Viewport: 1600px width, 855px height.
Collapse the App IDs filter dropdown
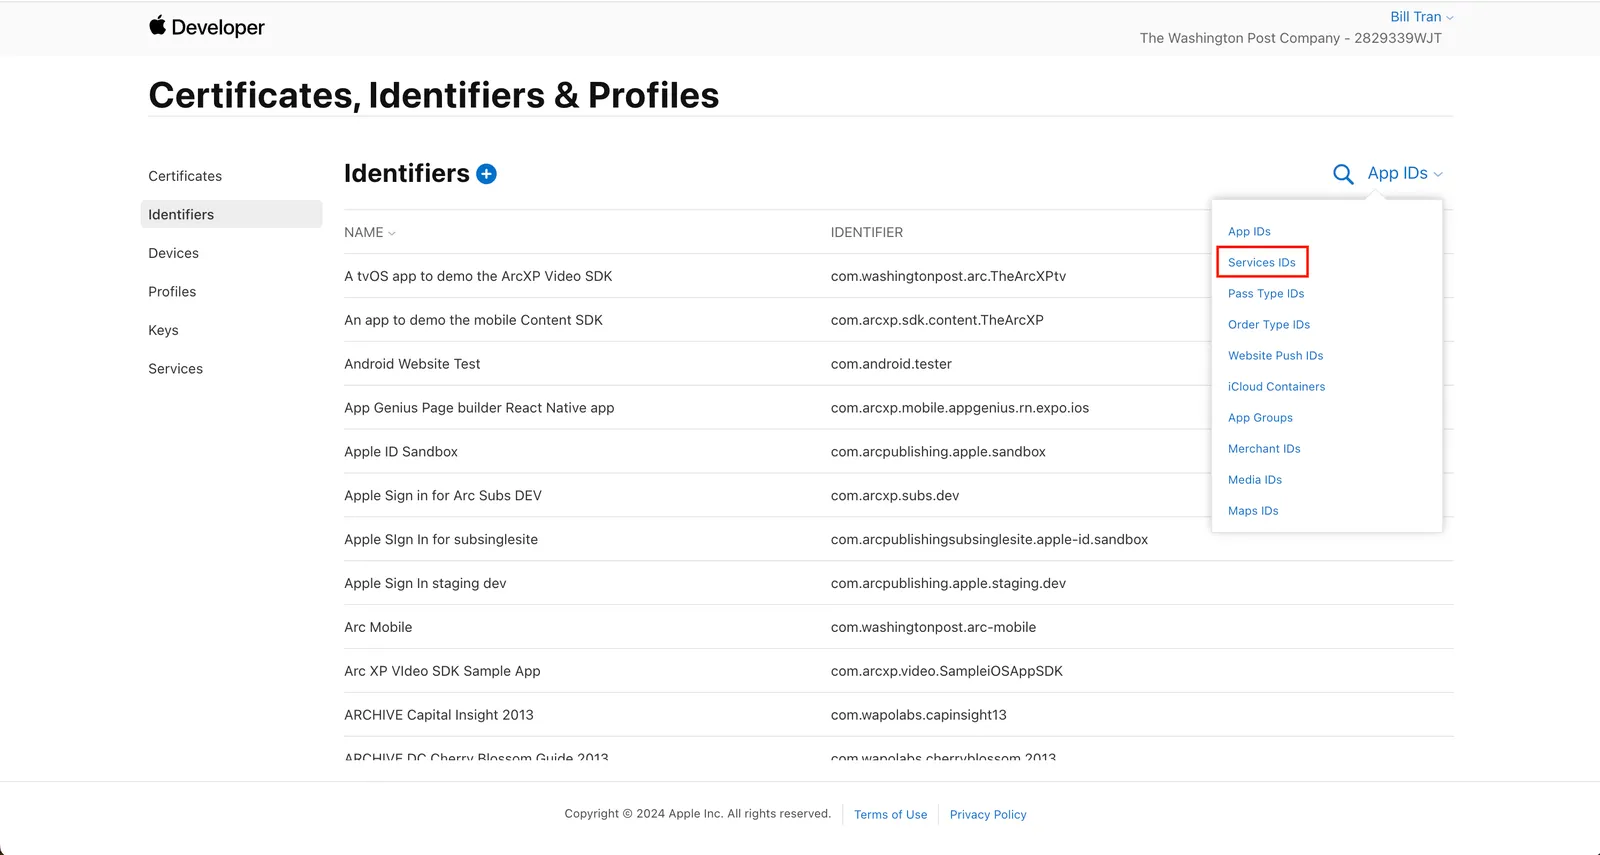pyautogui.click(x=1405, y=173)
